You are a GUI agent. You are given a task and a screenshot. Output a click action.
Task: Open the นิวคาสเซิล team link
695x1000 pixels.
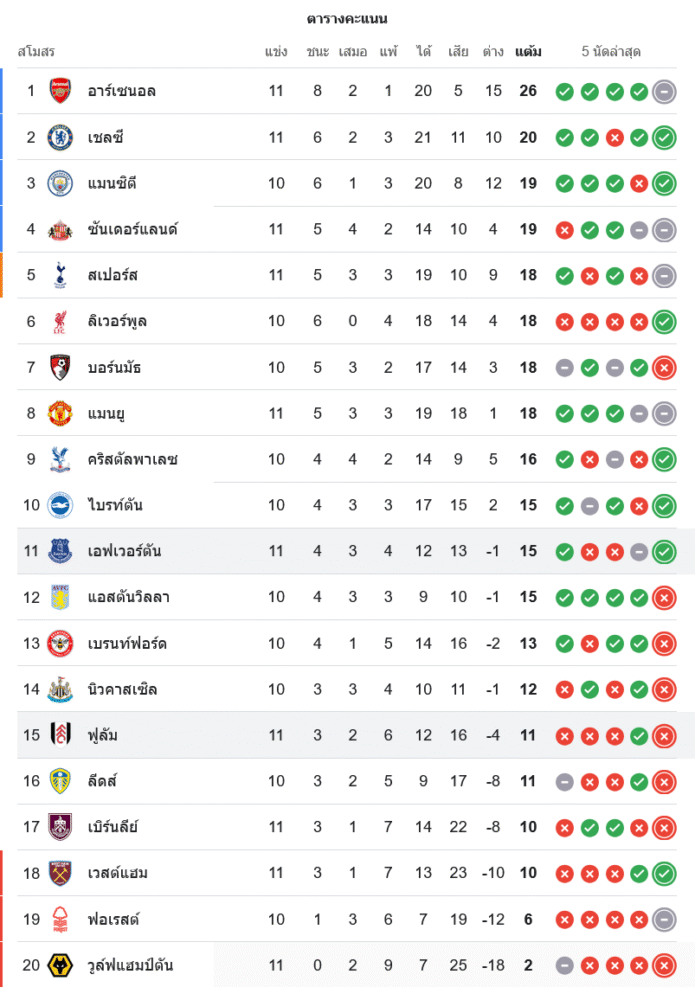tap(122, 689)
